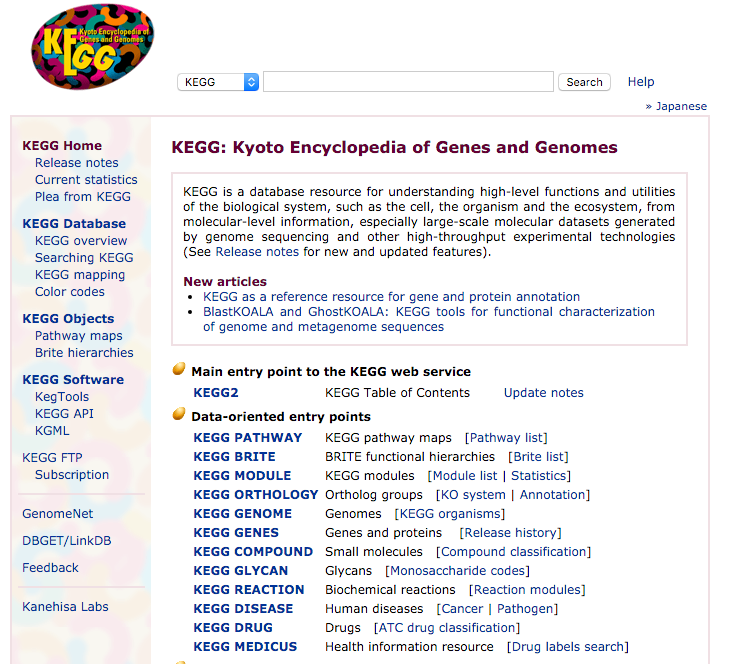Open KEGG mapping link
The width and height of the screenshot is (732, 664).
80,275
